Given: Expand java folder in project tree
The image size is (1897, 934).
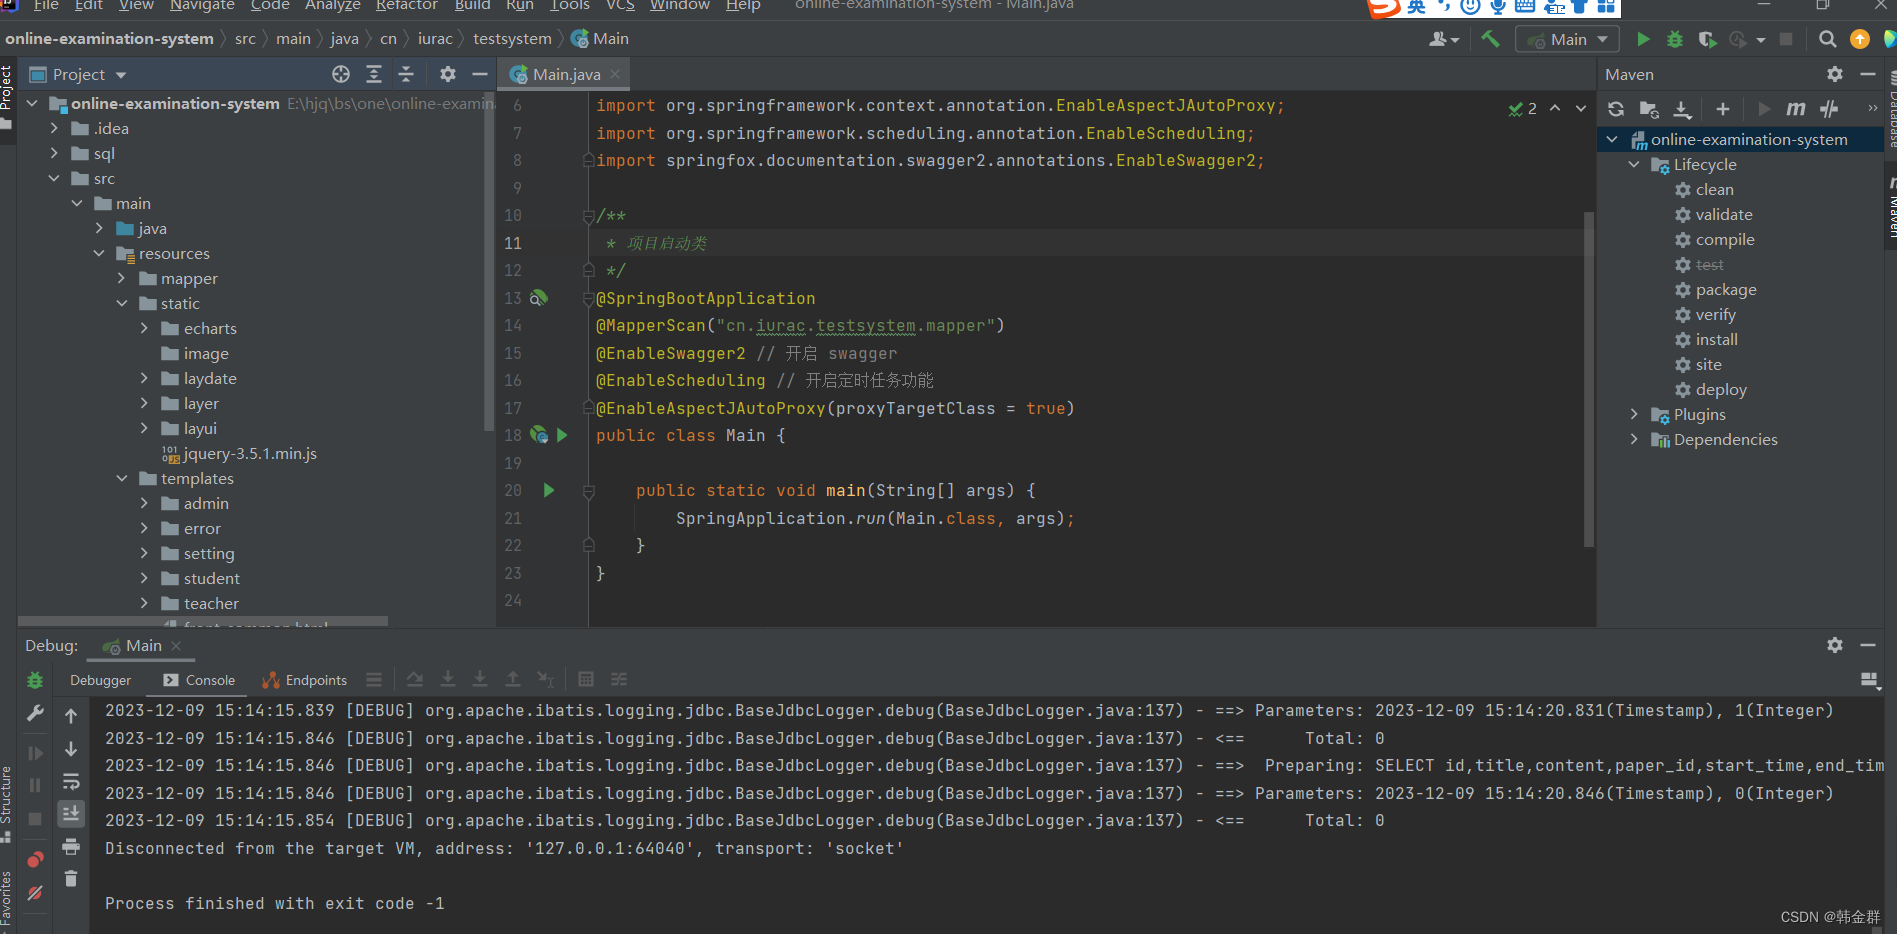Looking at the screenshot, I should (x=99, y=228).
